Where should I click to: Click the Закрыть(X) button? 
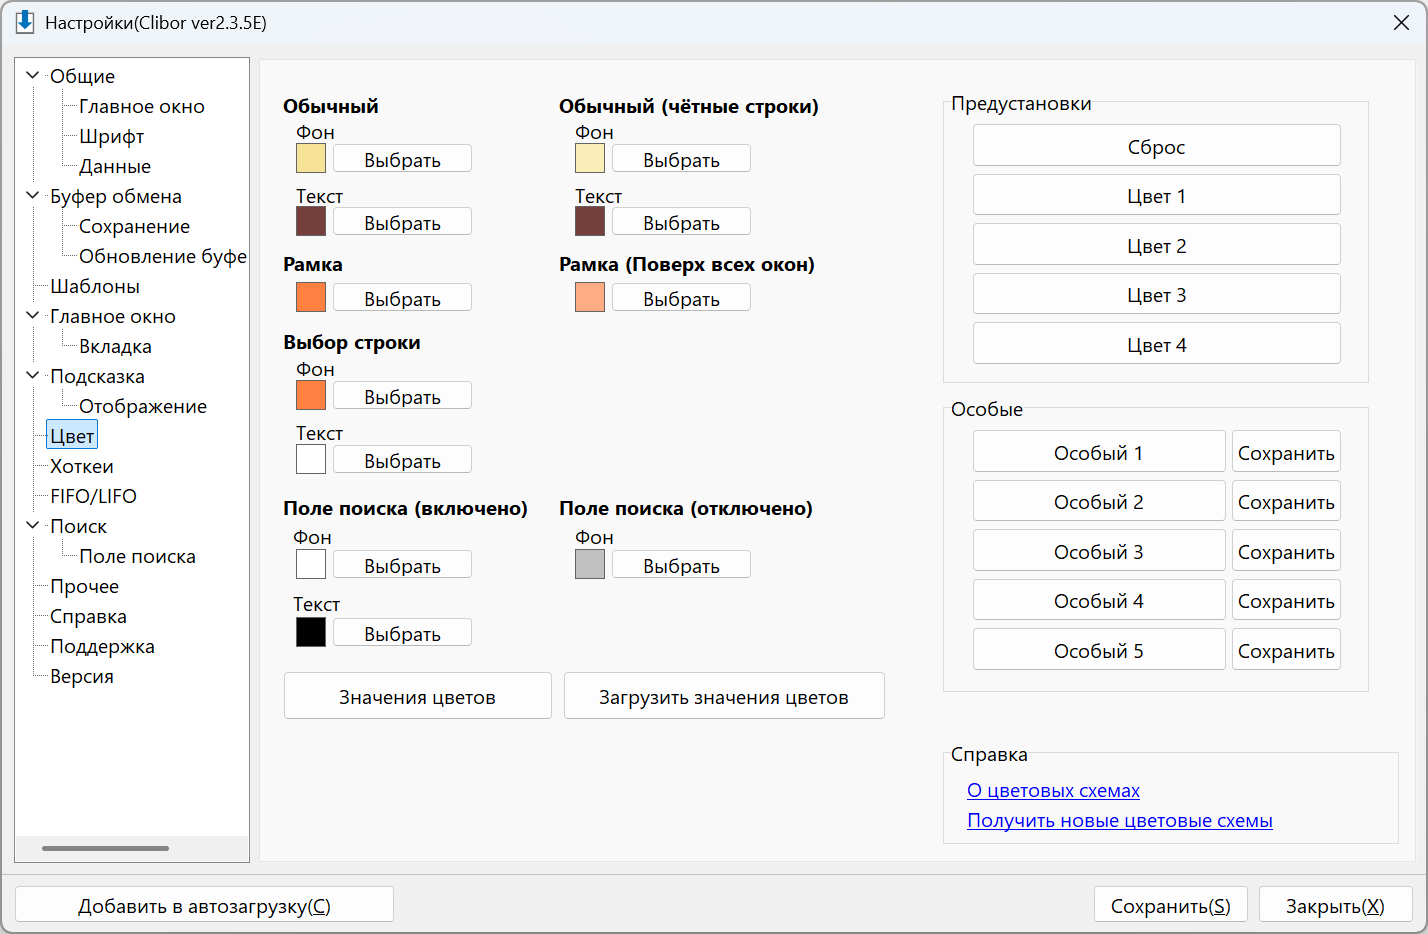pos(1335,905)
